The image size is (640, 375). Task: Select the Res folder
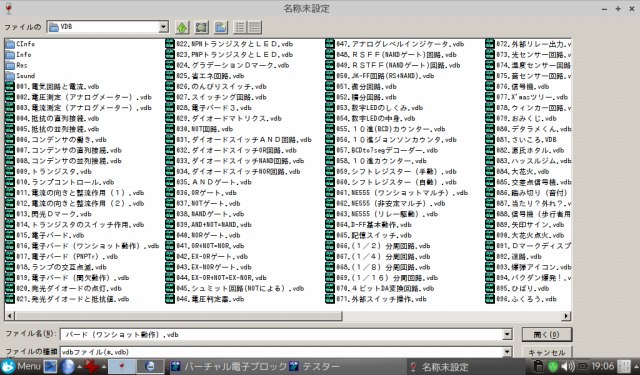point(17,65)
